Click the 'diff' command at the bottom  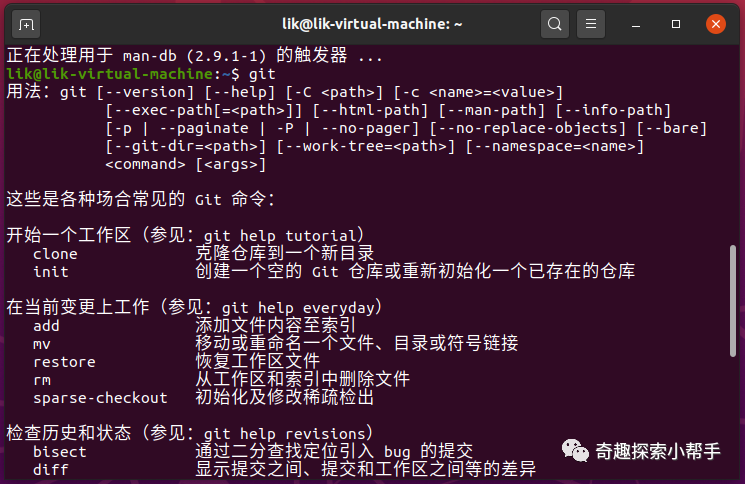tap(51, 469)
